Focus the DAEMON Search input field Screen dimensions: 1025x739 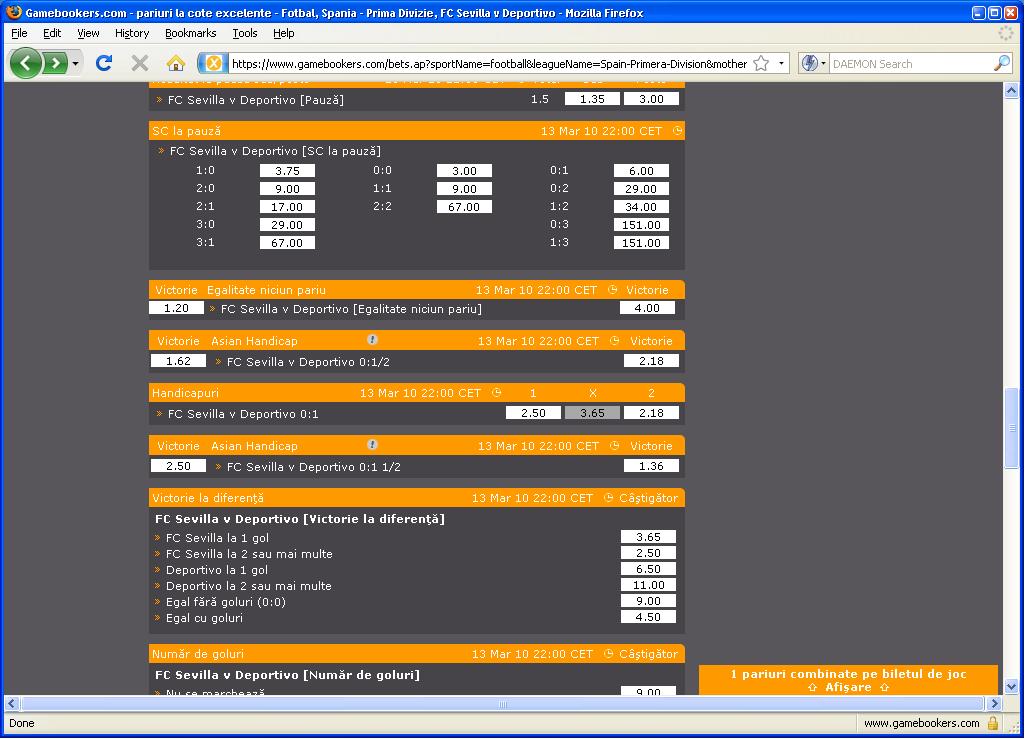click(911, 64)
